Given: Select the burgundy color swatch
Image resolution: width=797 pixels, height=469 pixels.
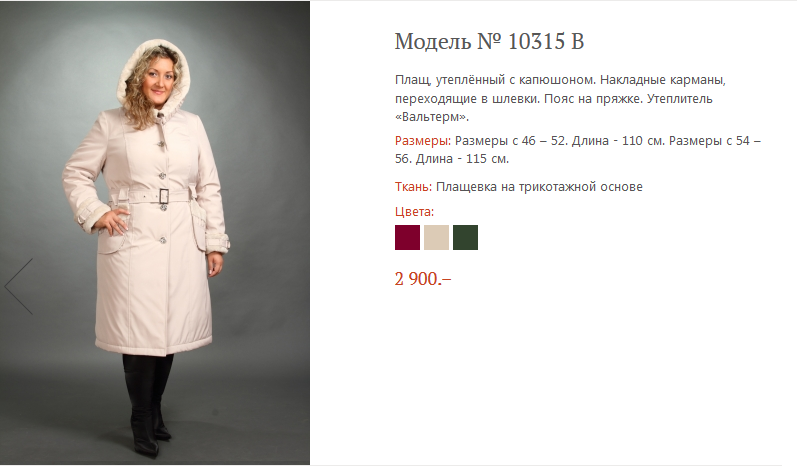Looking at the screenshot, I should click(x=407, y=237).
